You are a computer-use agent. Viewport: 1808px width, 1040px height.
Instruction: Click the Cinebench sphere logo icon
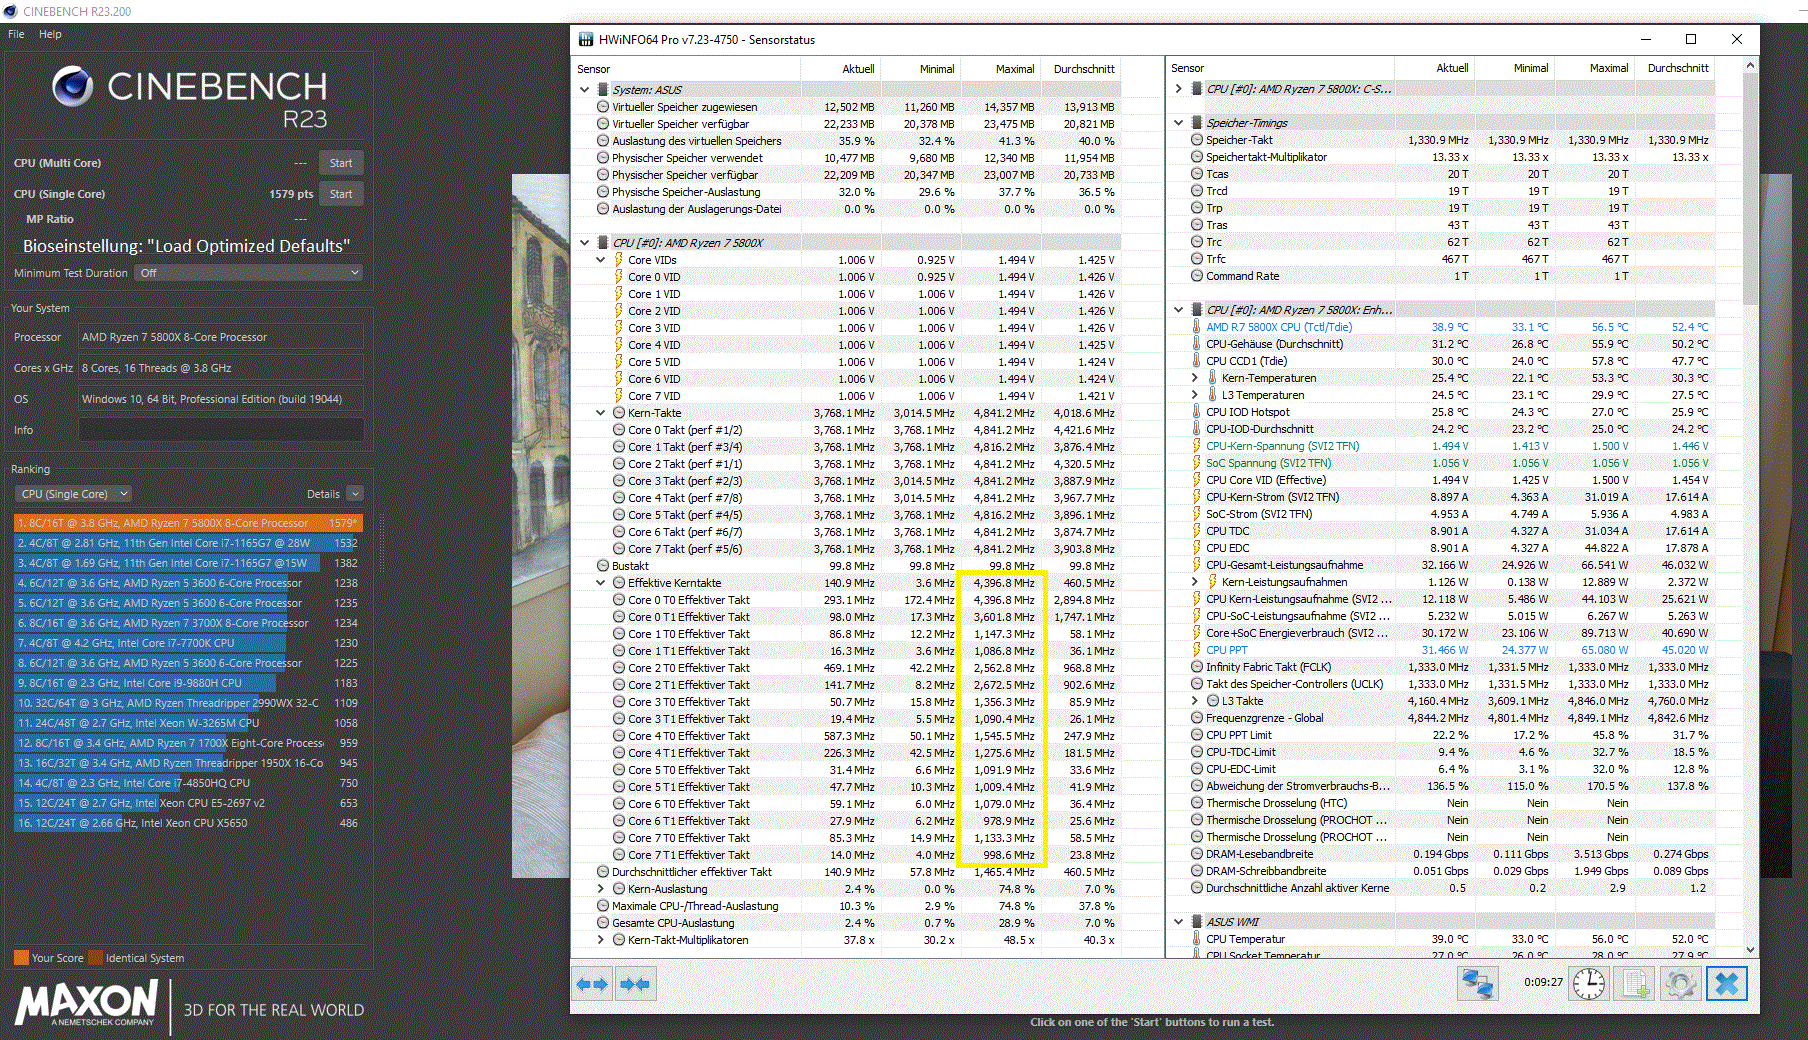(x=72, y=86)
